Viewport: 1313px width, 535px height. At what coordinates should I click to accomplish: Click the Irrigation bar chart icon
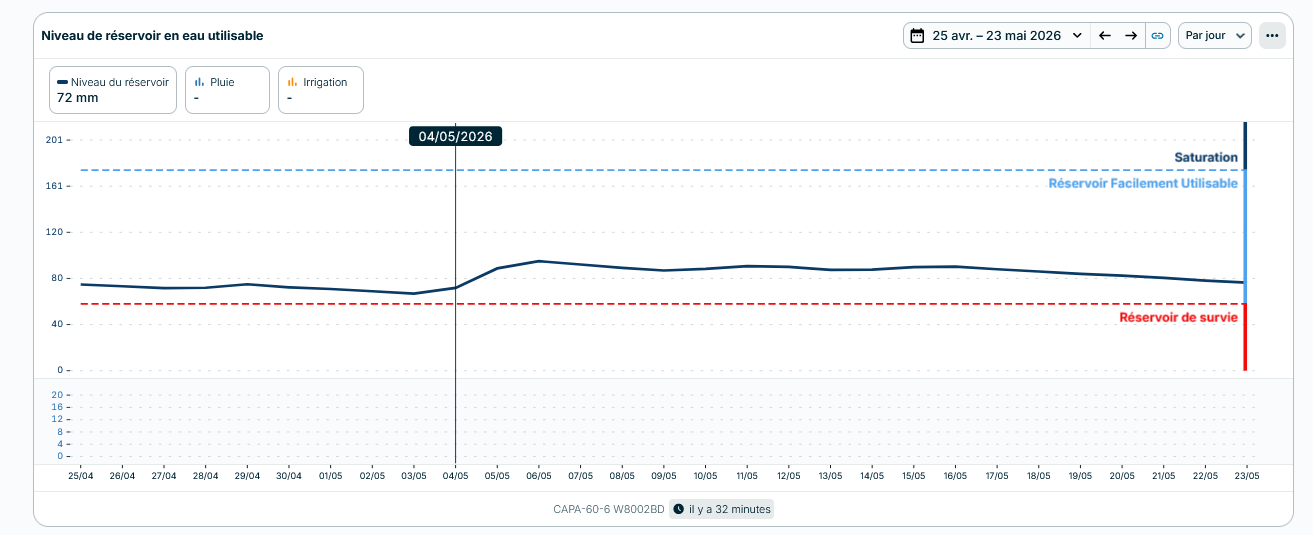point(293,82)
